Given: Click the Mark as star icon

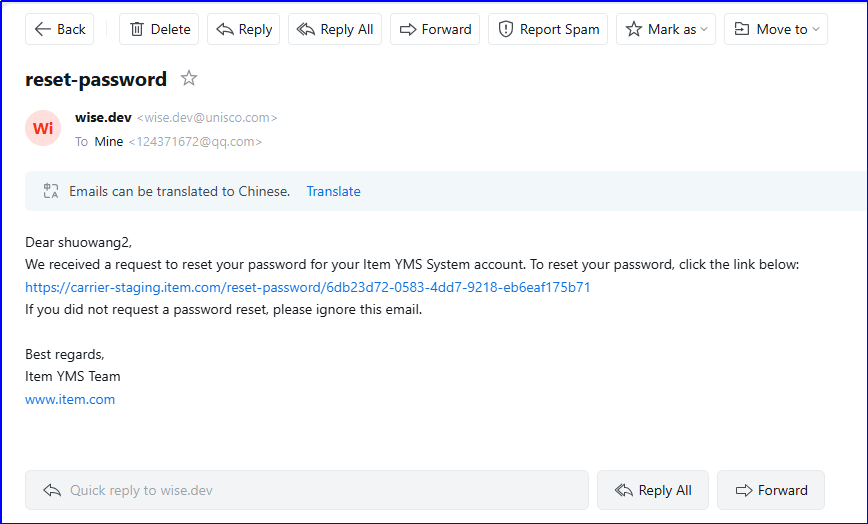Looking at the screenshot, I should pyautogui.click(x=634, y=29).
